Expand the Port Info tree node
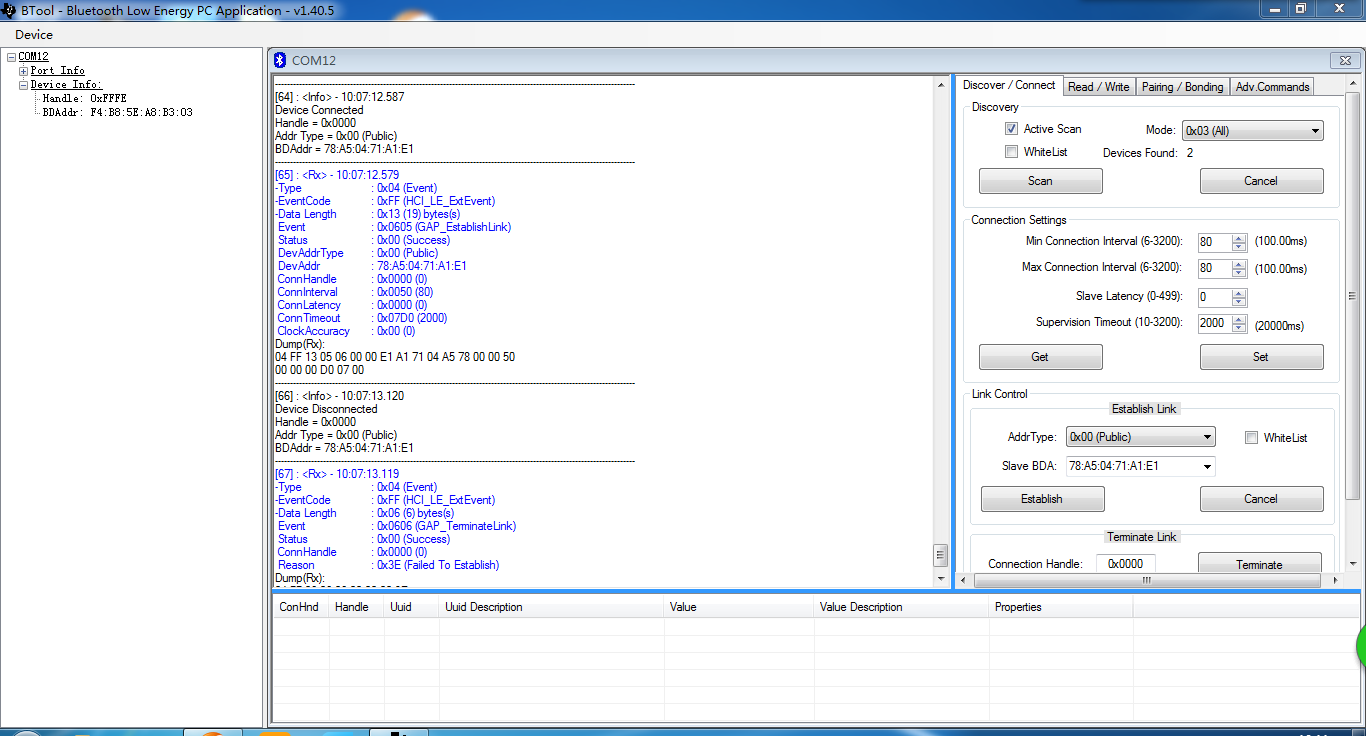This screenshot has width=1366, height=736. 23,71
